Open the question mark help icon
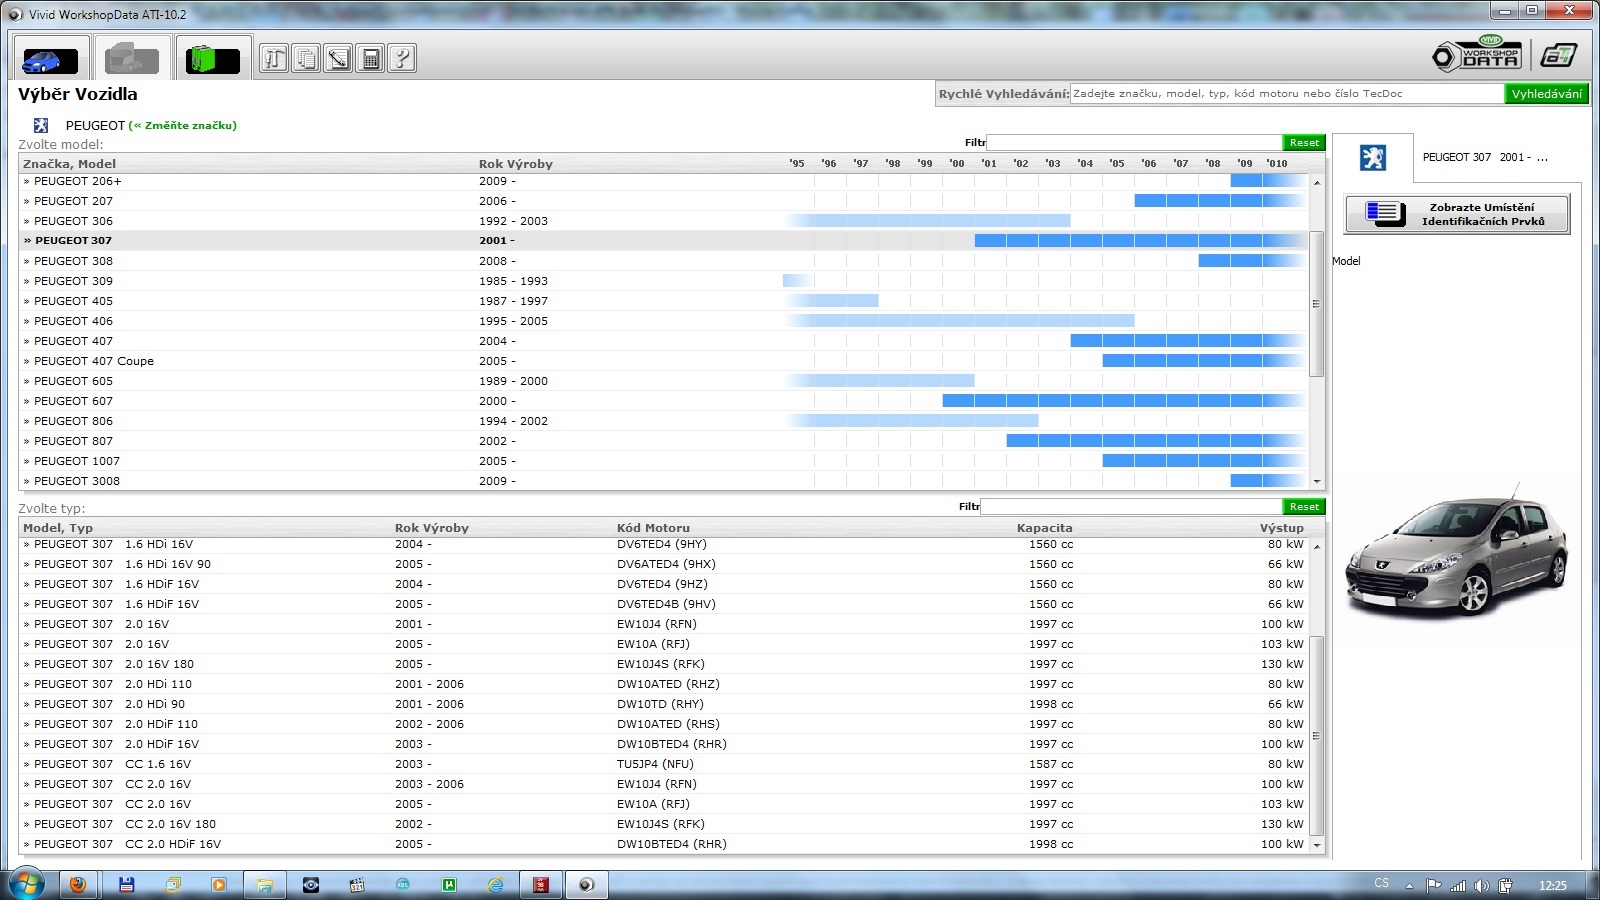The image size is (1600, 900). click(x=402, y=59)
